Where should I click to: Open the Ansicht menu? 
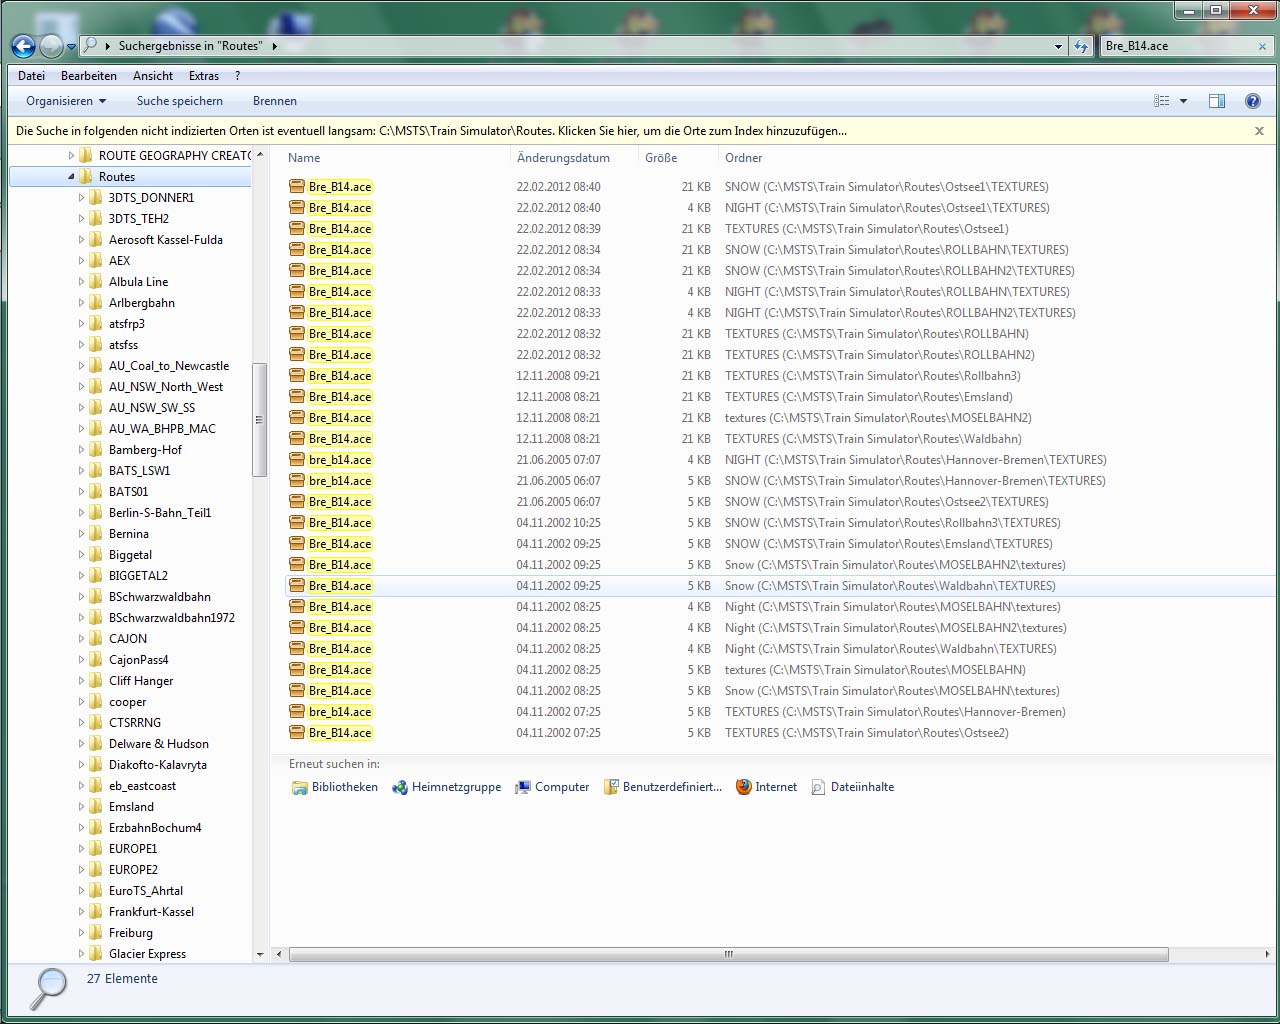[x=152, y=76]
